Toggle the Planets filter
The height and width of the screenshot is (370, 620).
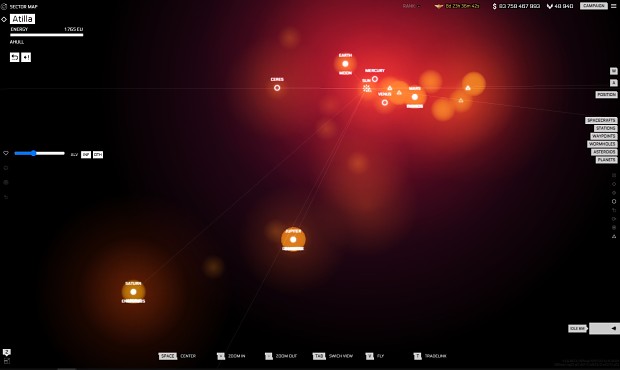pos(607,160)
